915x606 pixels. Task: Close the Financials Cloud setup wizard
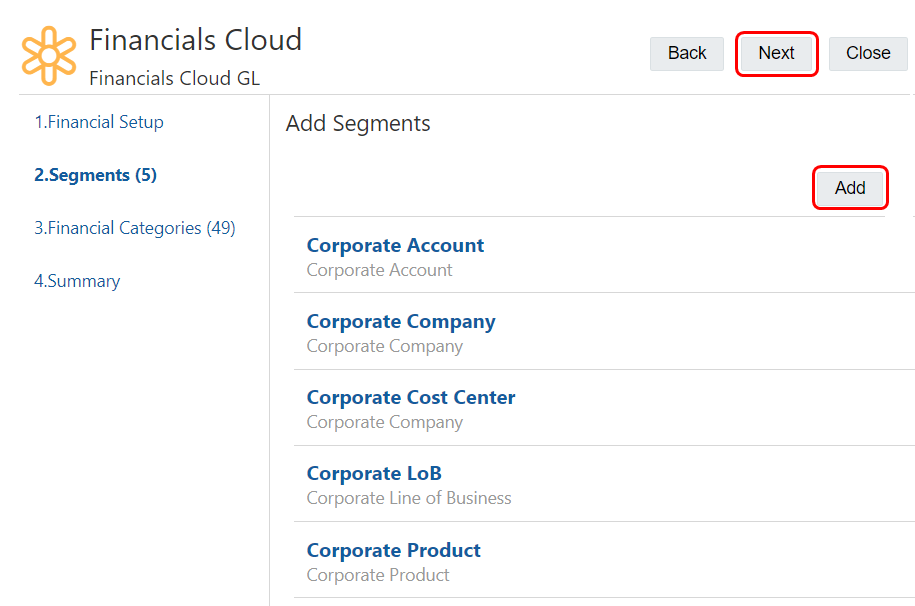coord(868,54)
